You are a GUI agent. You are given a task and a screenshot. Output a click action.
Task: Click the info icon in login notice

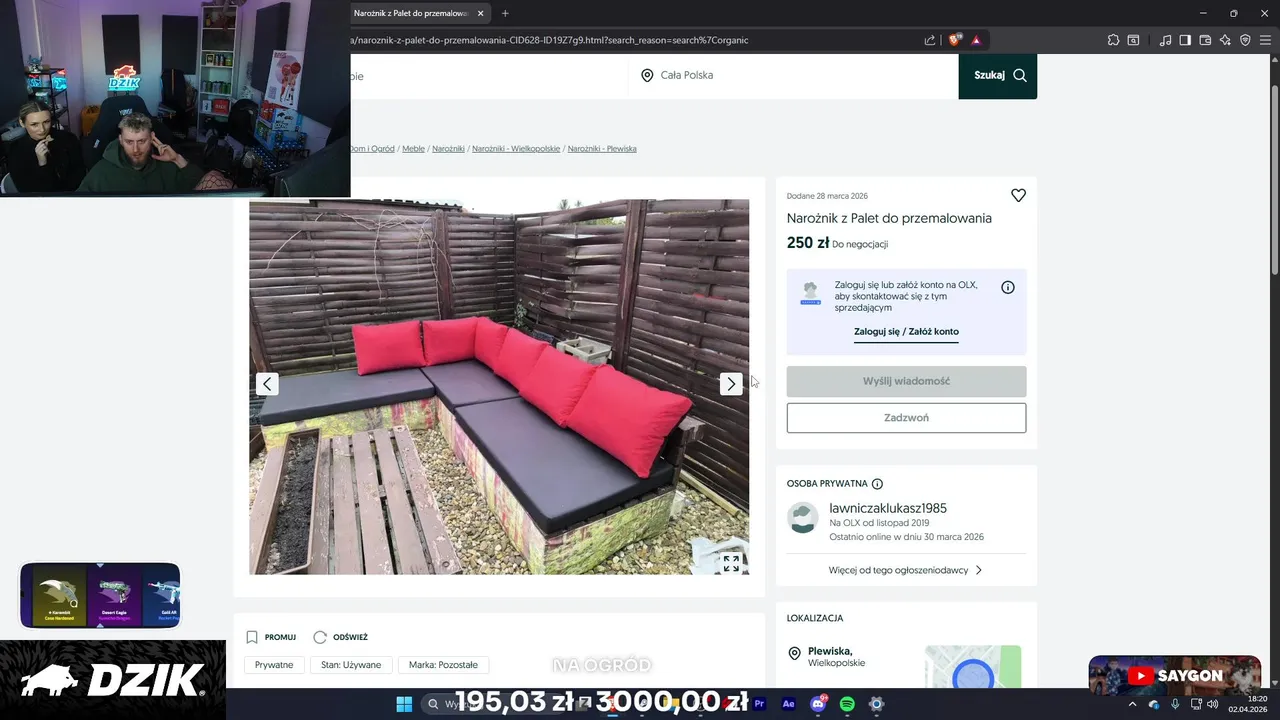click(x=1008, y=287)
